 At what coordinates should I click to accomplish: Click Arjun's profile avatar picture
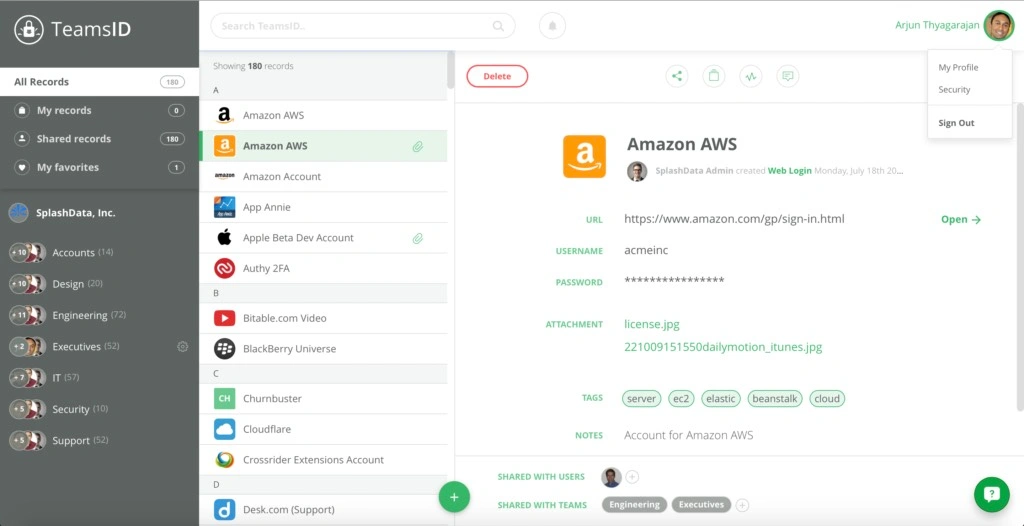(999, 25)
